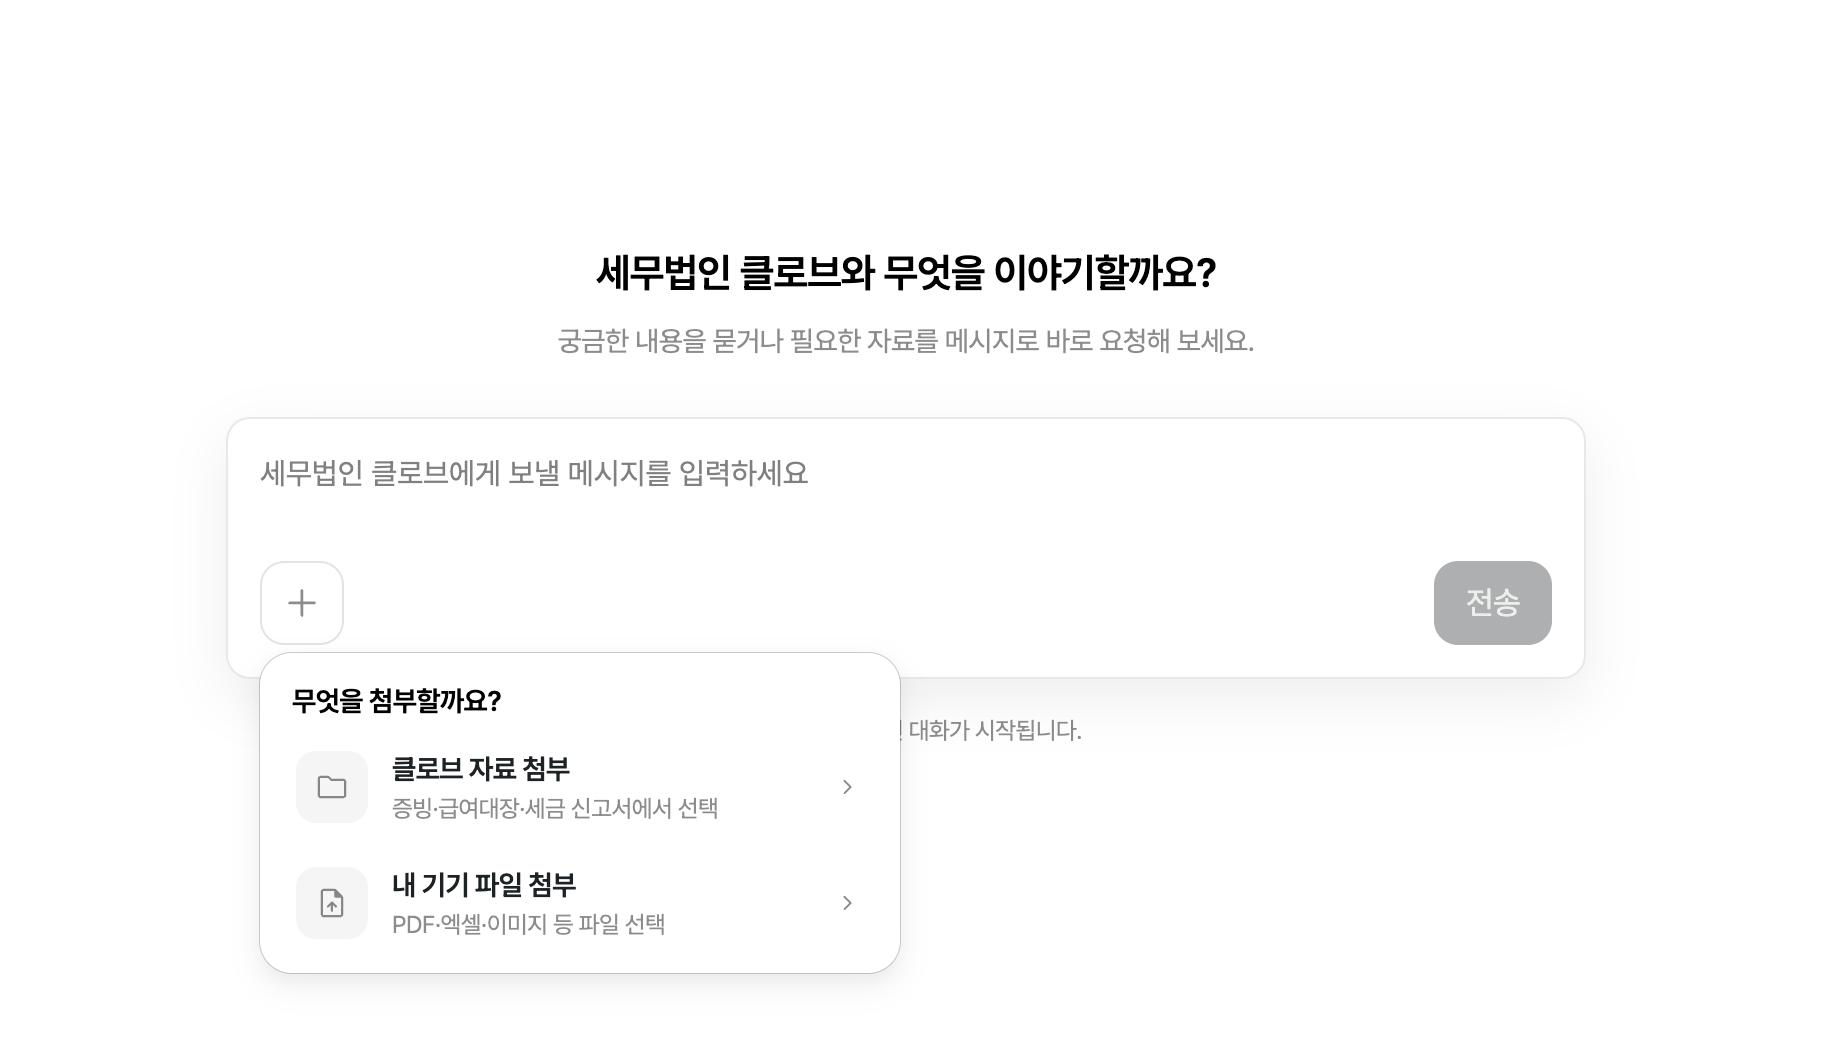
Task: Click the file upload icon for 내 기기 파일
Action: point(332,903)
